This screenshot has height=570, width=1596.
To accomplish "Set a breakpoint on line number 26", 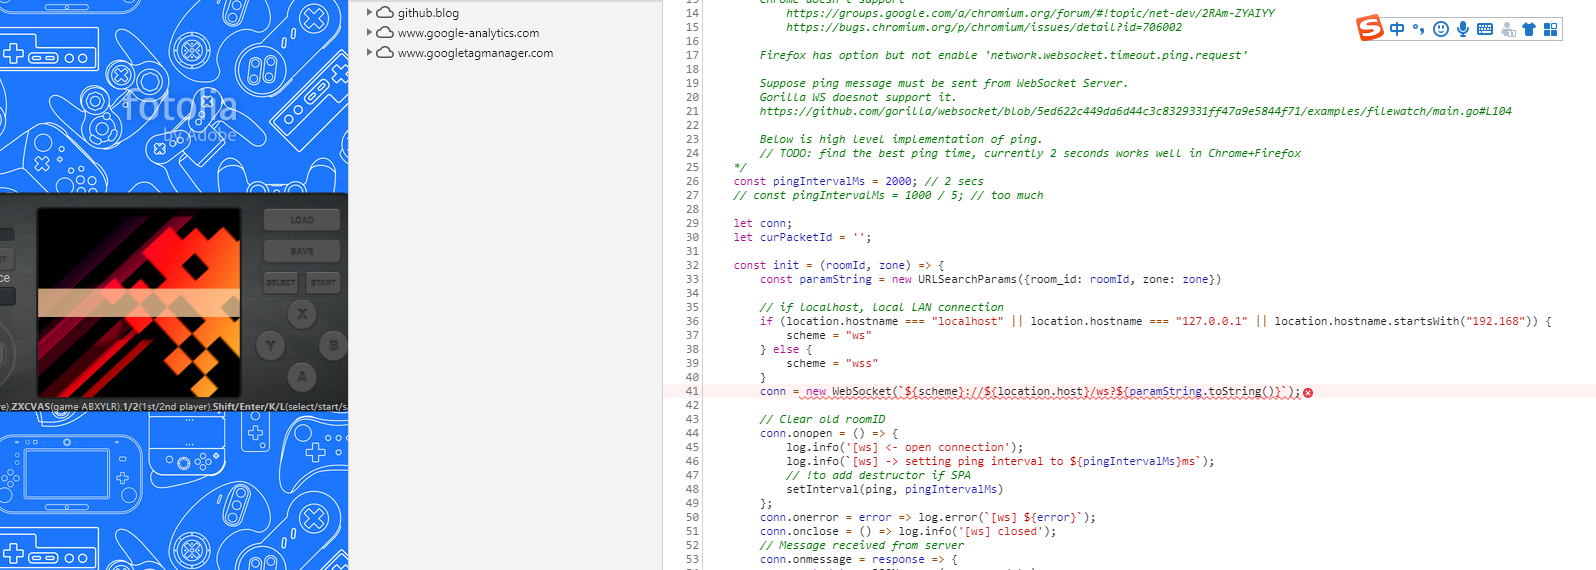I will click(692, 181).
